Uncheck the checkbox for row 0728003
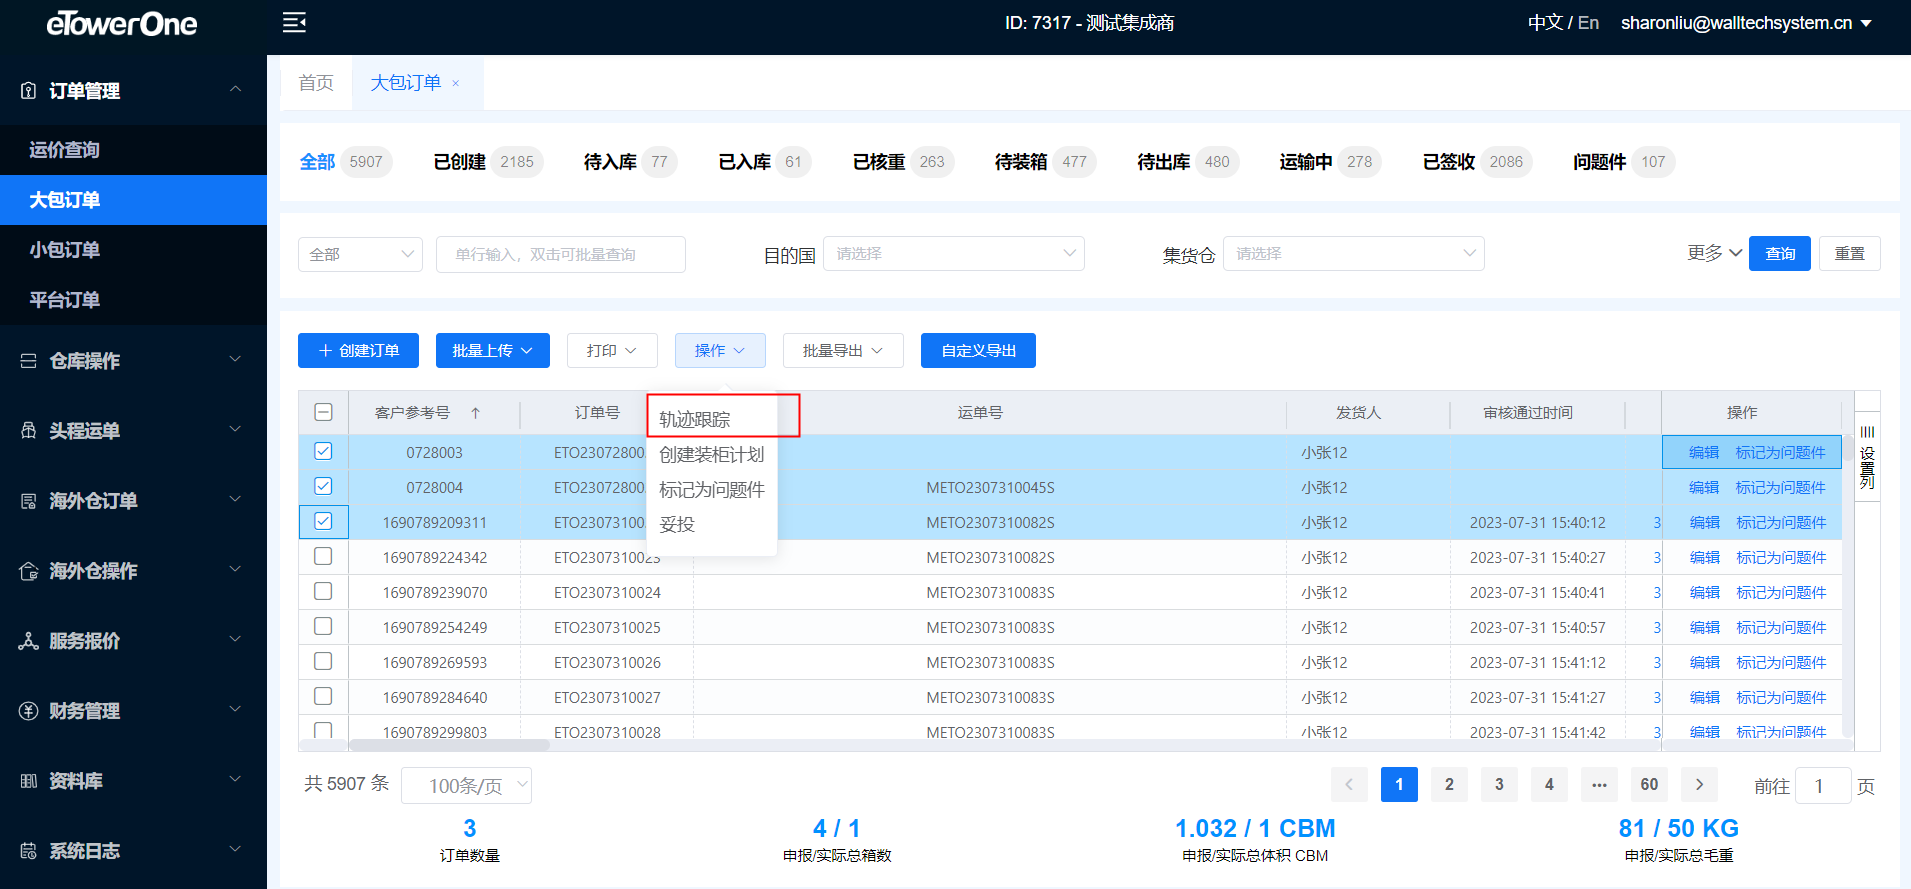Viewport: 1911px width, 889px height. point(323,451)
